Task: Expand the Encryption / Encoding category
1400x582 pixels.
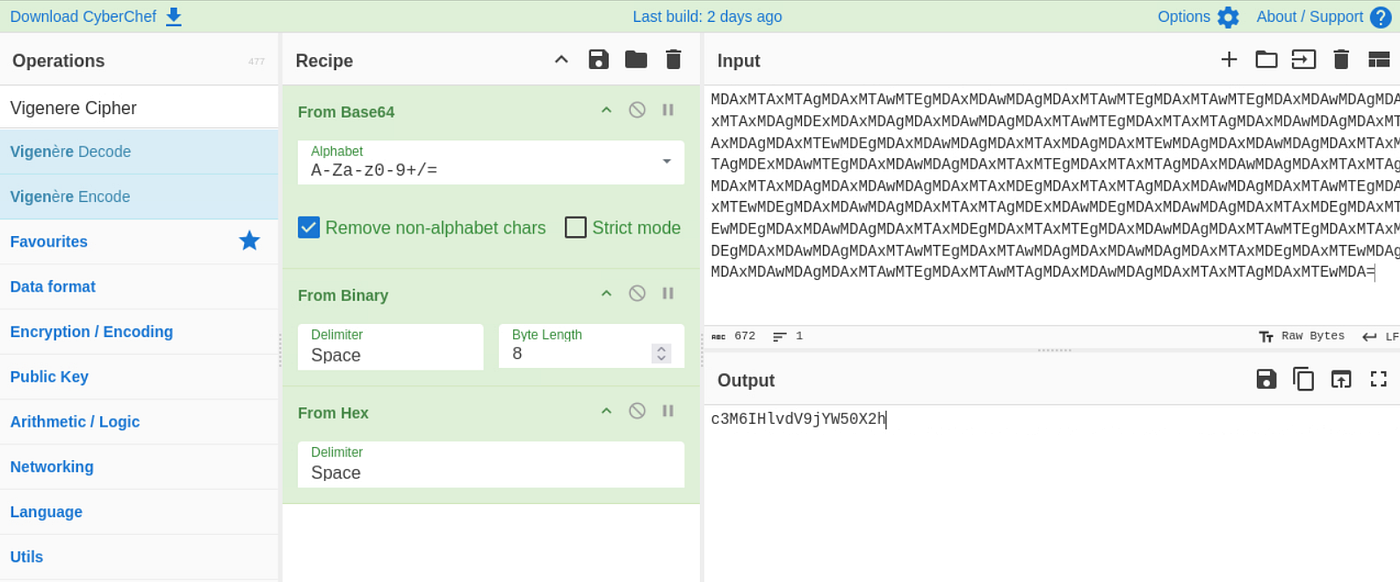Action: pyautogui.click(x=139, y=332)
